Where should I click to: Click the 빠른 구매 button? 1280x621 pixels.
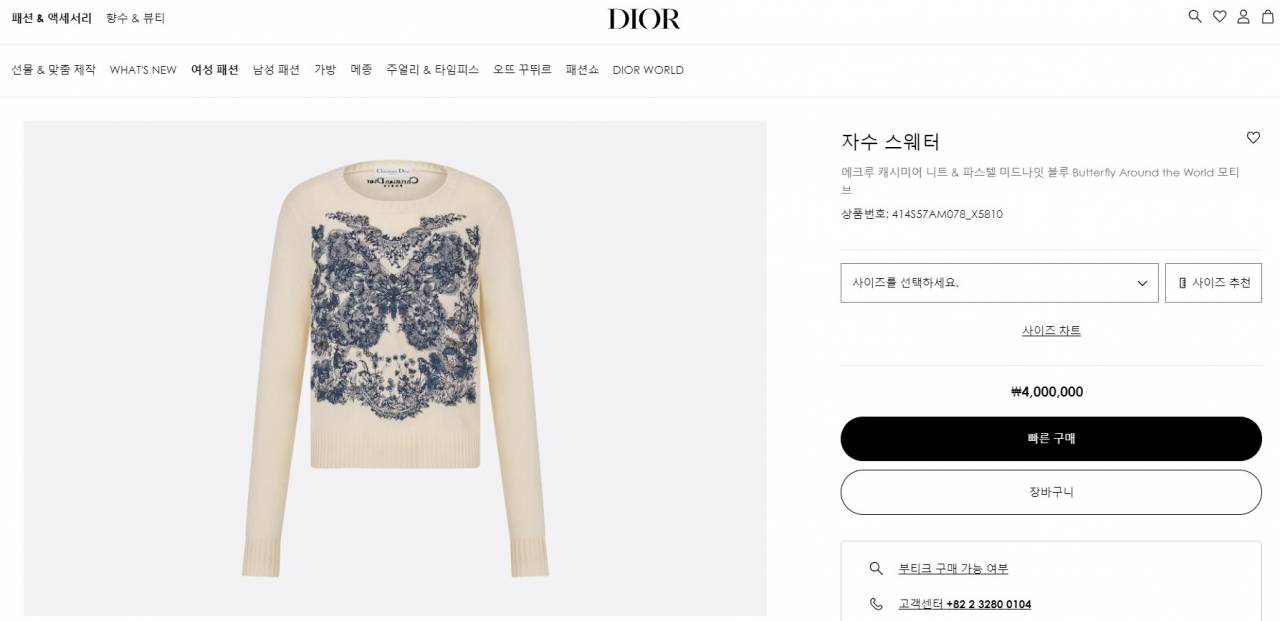click(x=1051, y=439)
